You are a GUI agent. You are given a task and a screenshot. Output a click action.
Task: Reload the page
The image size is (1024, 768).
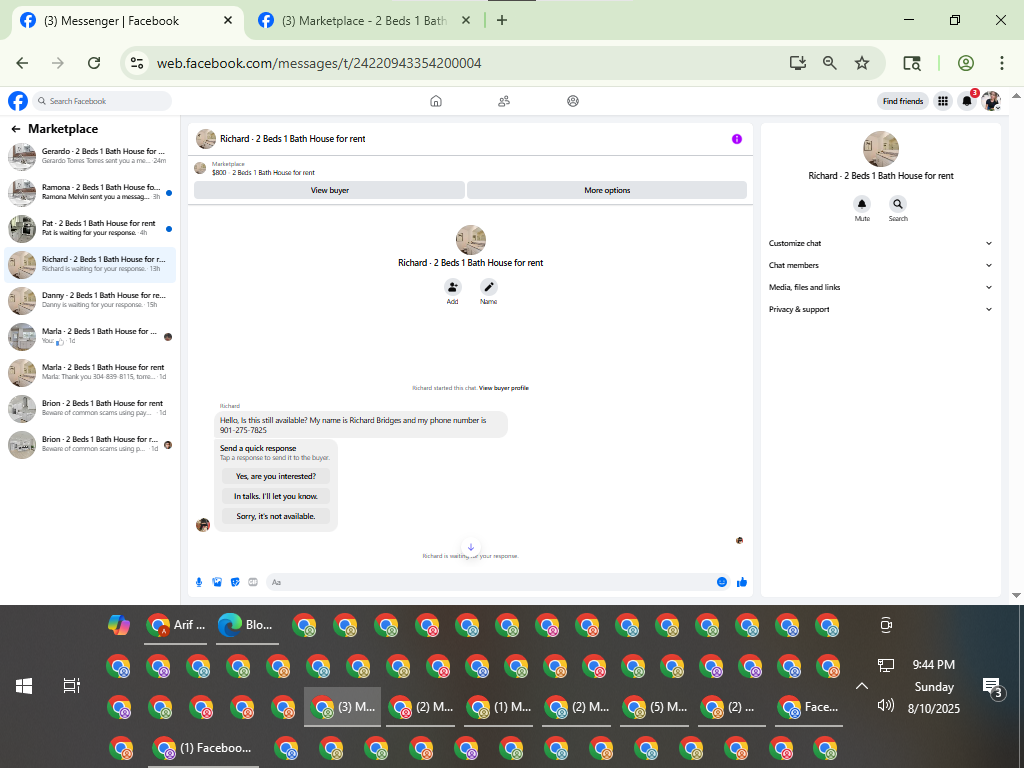click(x=94, y=63)
